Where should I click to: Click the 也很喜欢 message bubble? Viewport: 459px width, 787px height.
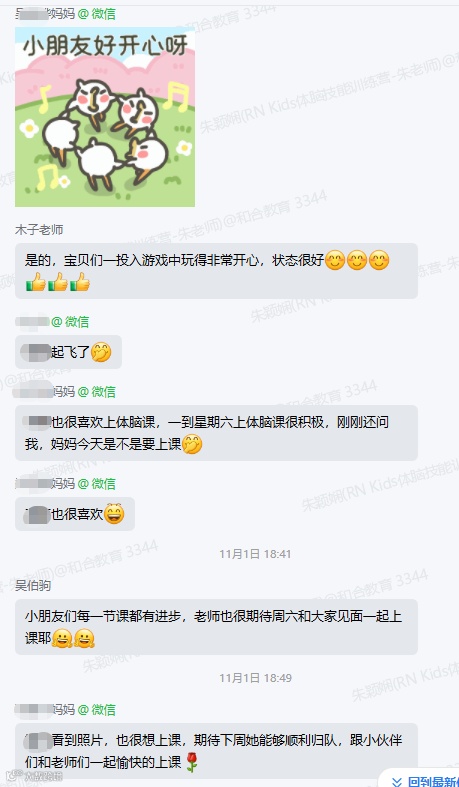(75, 514)
